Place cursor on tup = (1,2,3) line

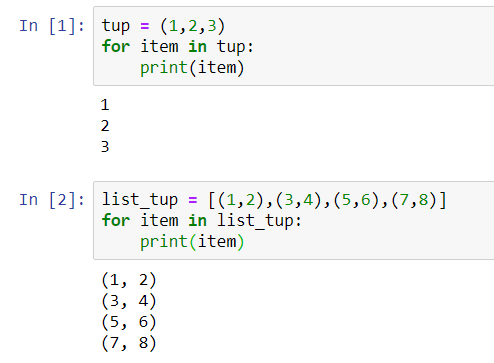point(163,26)
